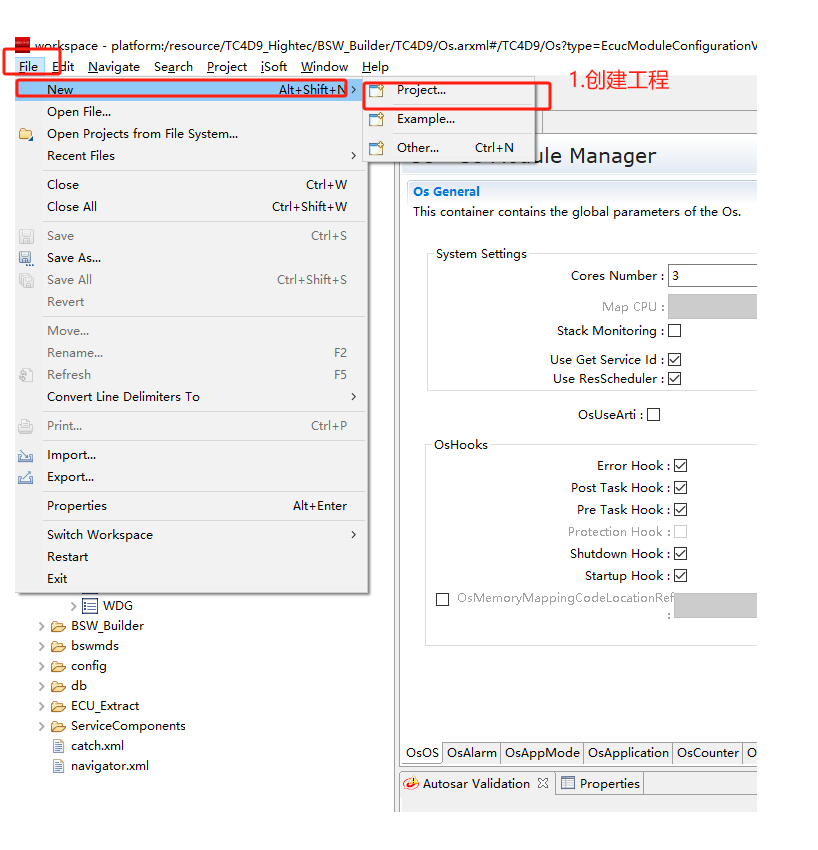This screenshot has width=818, height=850.
Task: Toggle the OsUseArti checkbox
Action: [654, 415]
